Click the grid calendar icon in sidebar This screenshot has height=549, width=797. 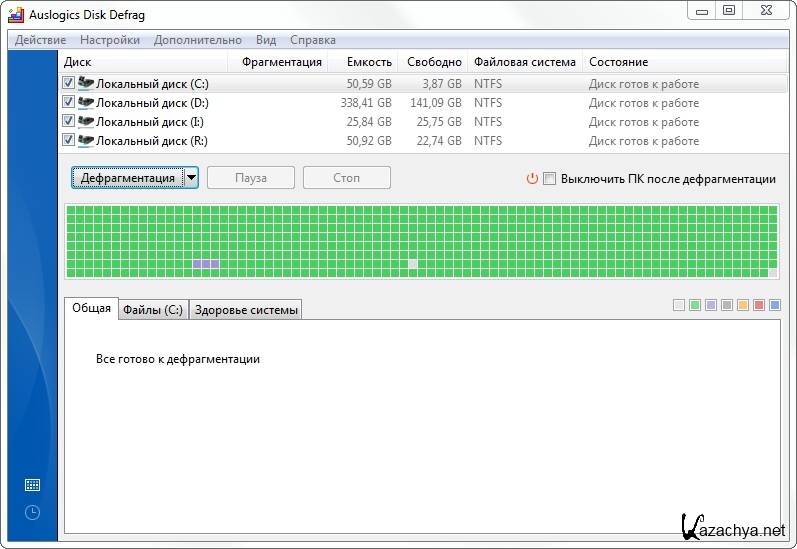click(x=32, y=485)
